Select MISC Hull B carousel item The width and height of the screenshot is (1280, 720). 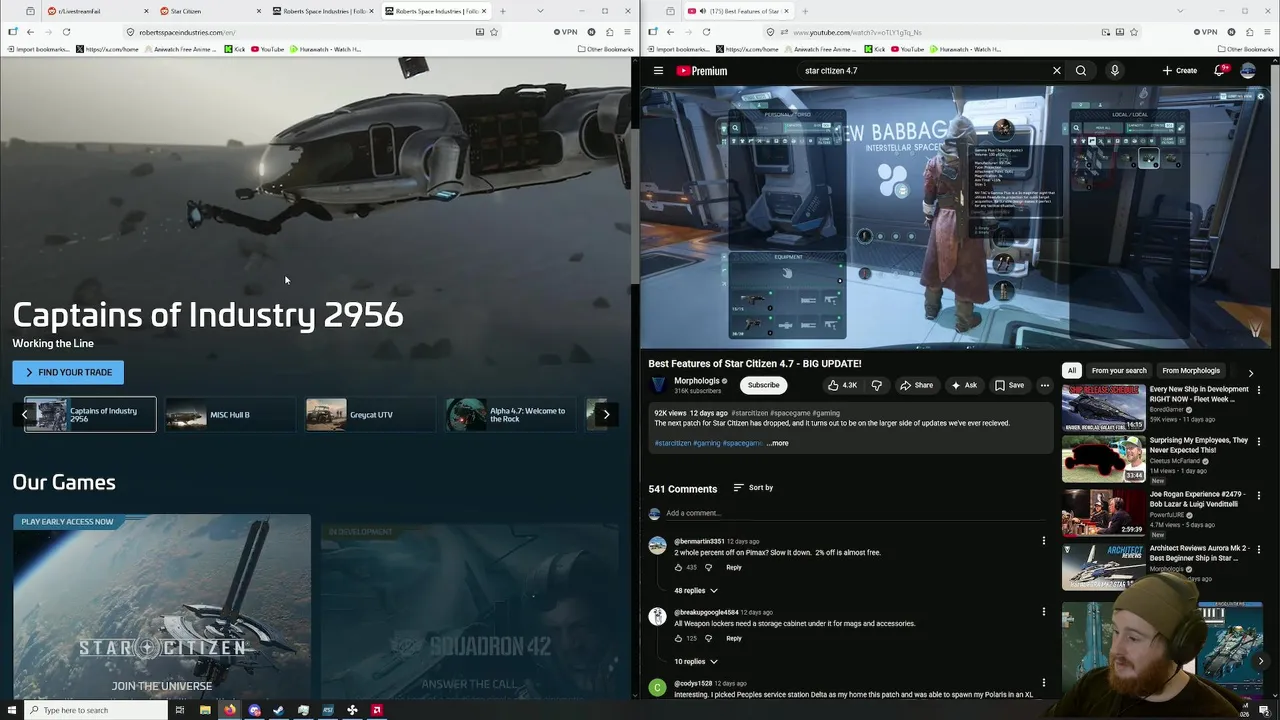(x=229, y=414)
